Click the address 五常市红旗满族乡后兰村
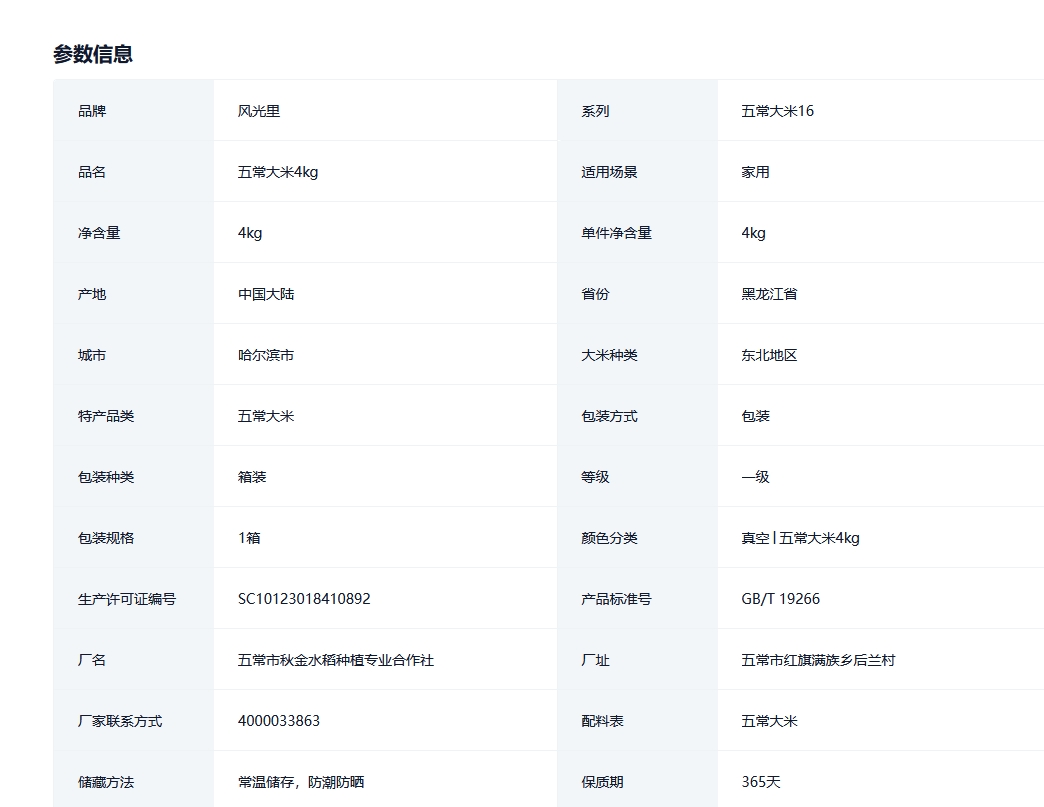Viewport: 1044px width, 807px height. click(x=818, y=661)
